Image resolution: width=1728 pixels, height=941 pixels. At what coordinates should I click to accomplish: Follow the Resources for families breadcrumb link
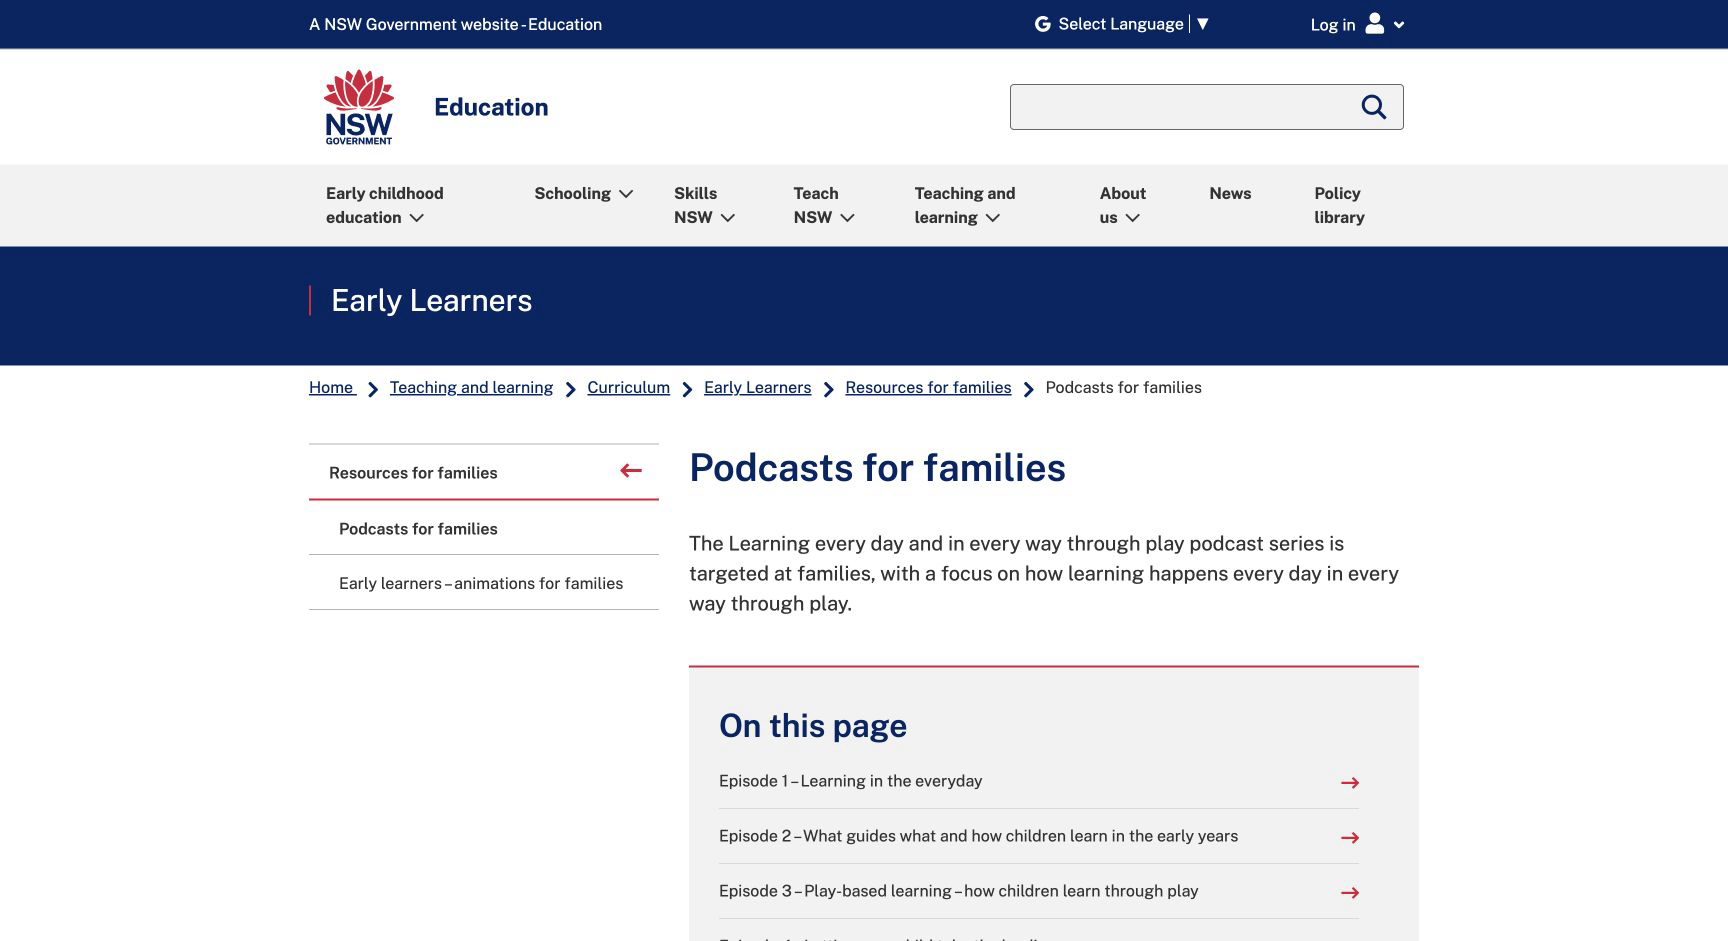pos(928,387)
